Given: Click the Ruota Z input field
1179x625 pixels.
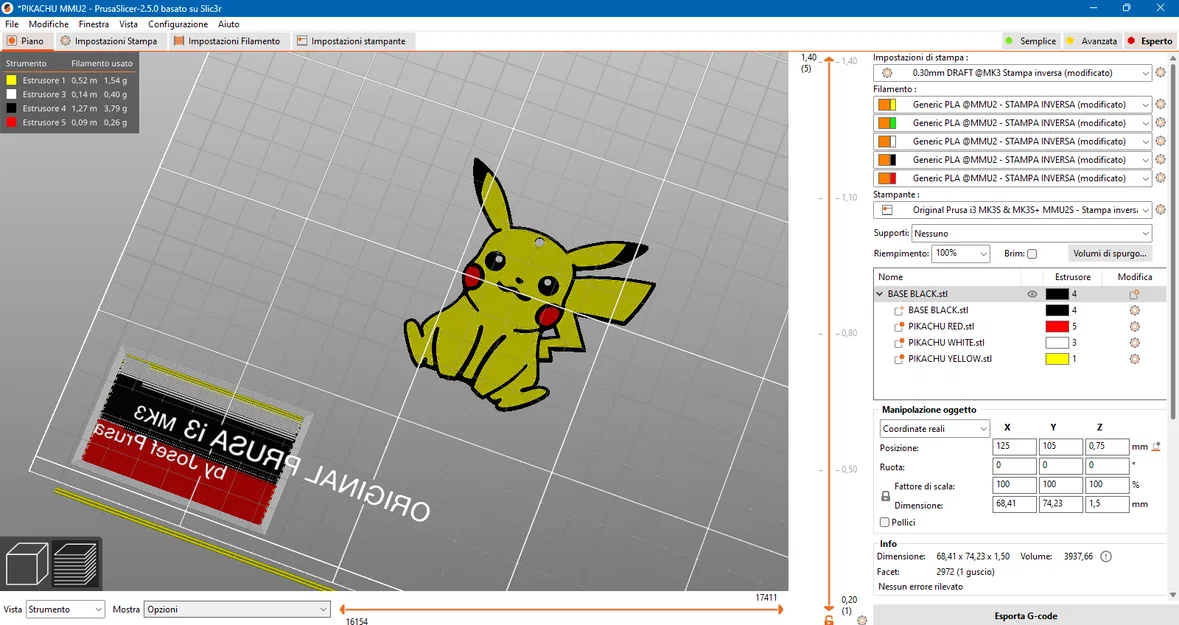Looking at the screenshot, I should 1107,466.
